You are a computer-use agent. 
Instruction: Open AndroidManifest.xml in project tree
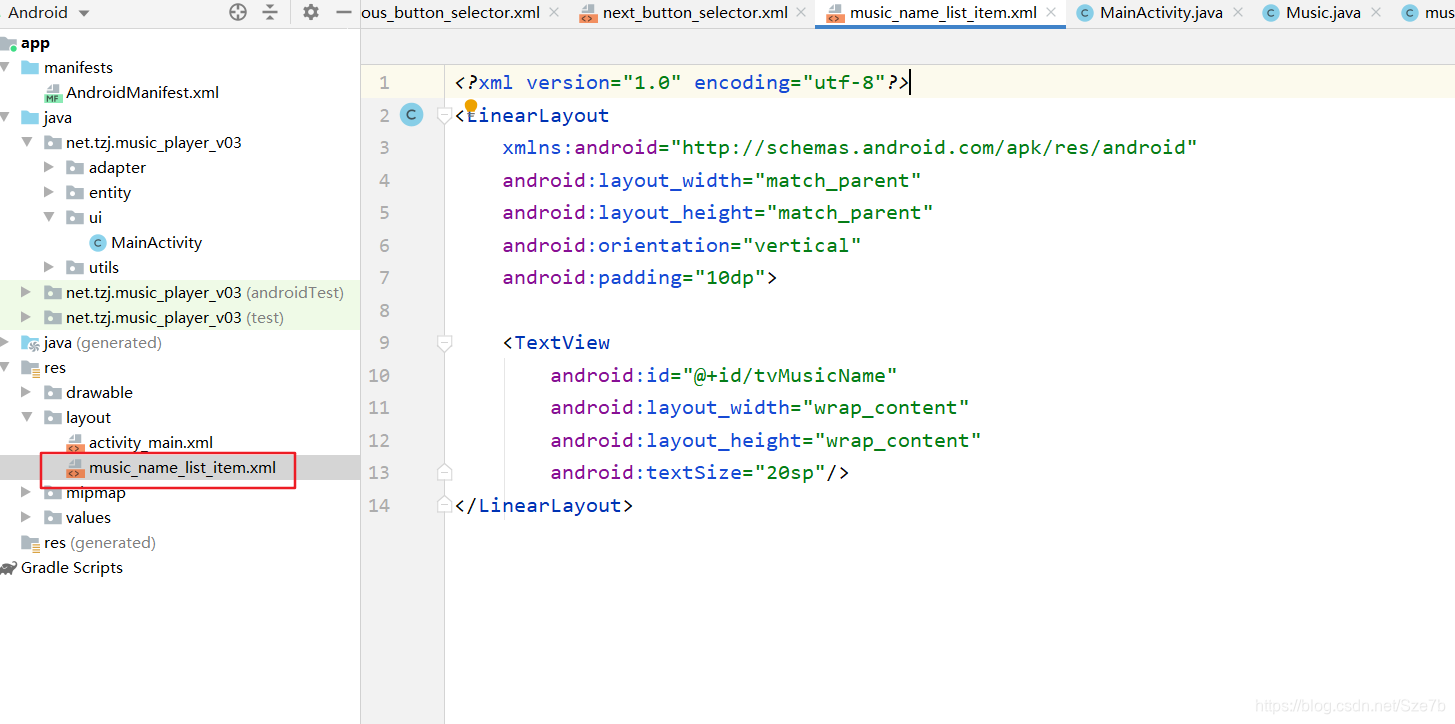[x=142, y=92]
